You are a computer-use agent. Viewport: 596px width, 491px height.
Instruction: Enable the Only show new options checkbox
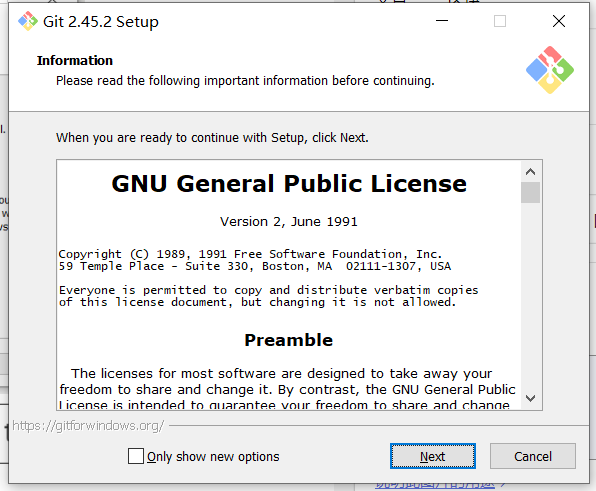pos(136,456)
